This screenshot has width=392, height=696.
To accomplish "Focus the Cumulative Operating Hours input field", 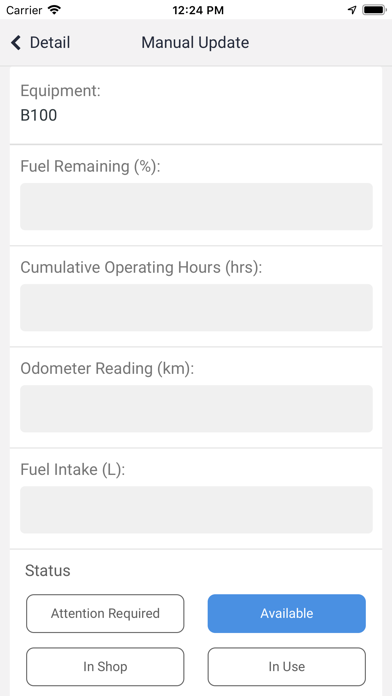I will (x=196, y=308).
